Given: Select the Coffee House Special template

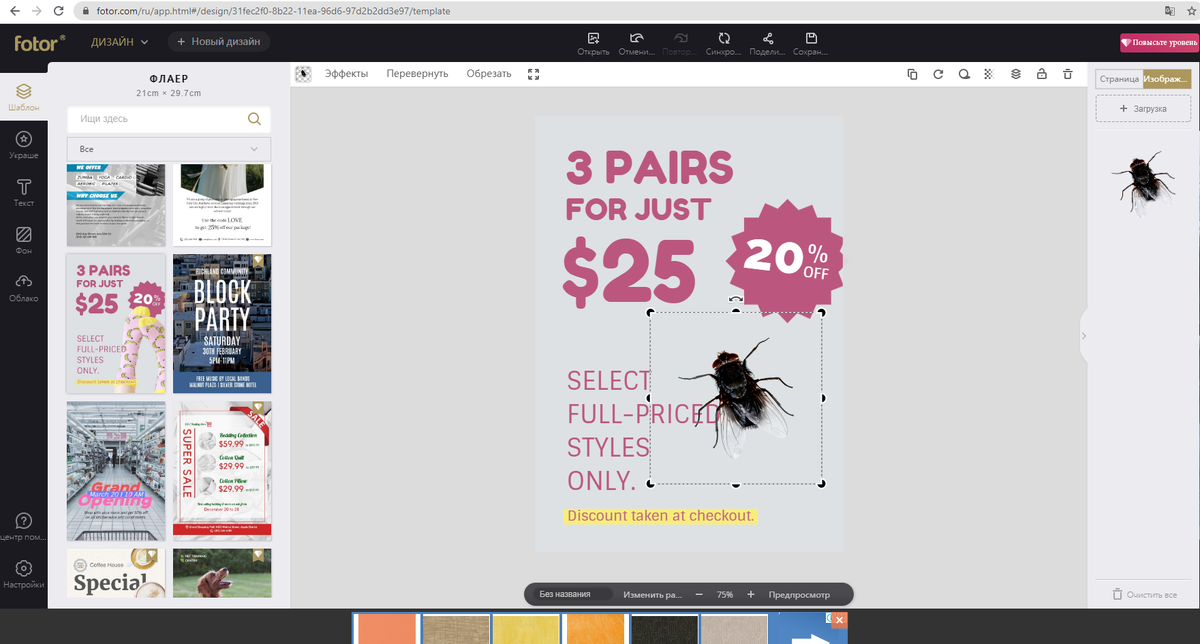Looking at the screenshot, I should pos(116,573).
